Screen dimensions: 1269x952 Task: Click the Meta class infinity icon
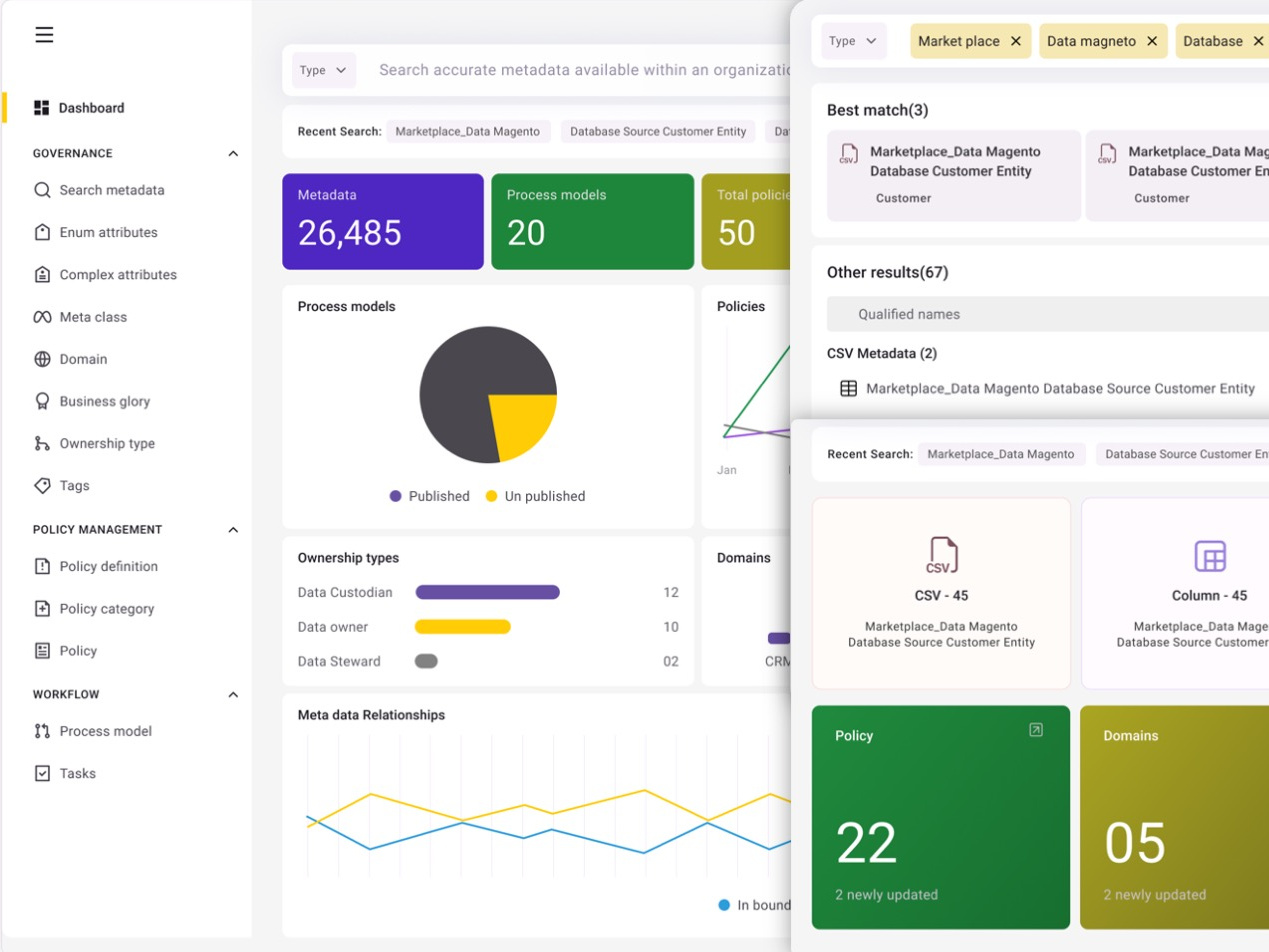(42, 317)
